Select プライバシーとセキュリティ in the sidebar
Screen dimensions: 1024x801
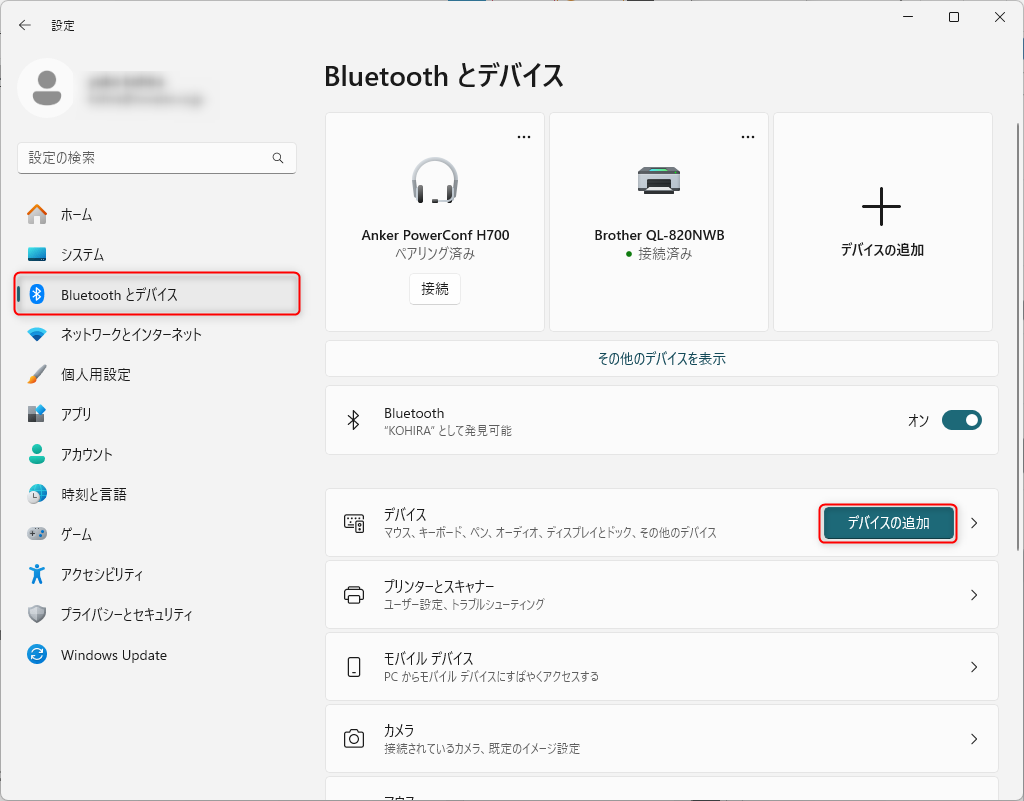coord(157,614)
